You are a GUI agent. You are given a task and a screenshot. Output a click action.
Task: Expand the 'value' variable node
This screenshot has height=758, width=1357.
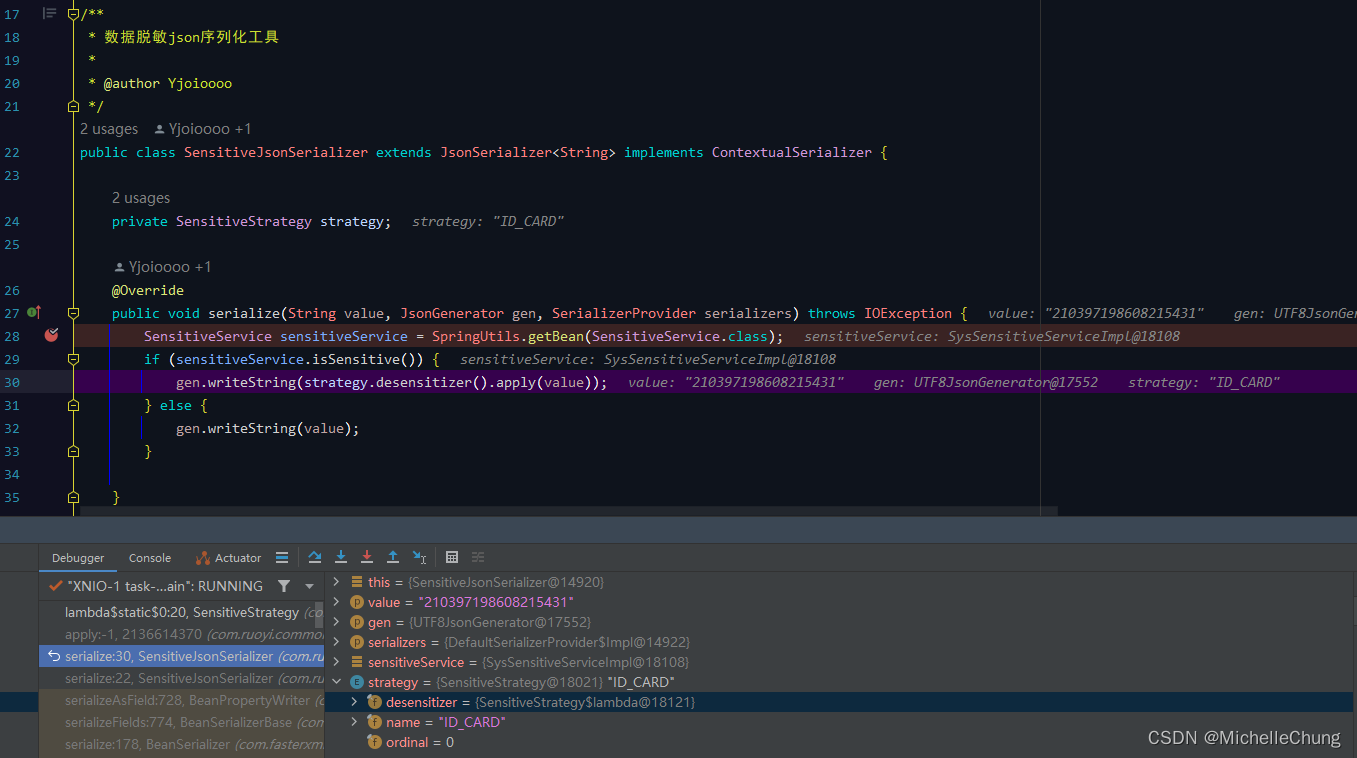pos(336,602)
